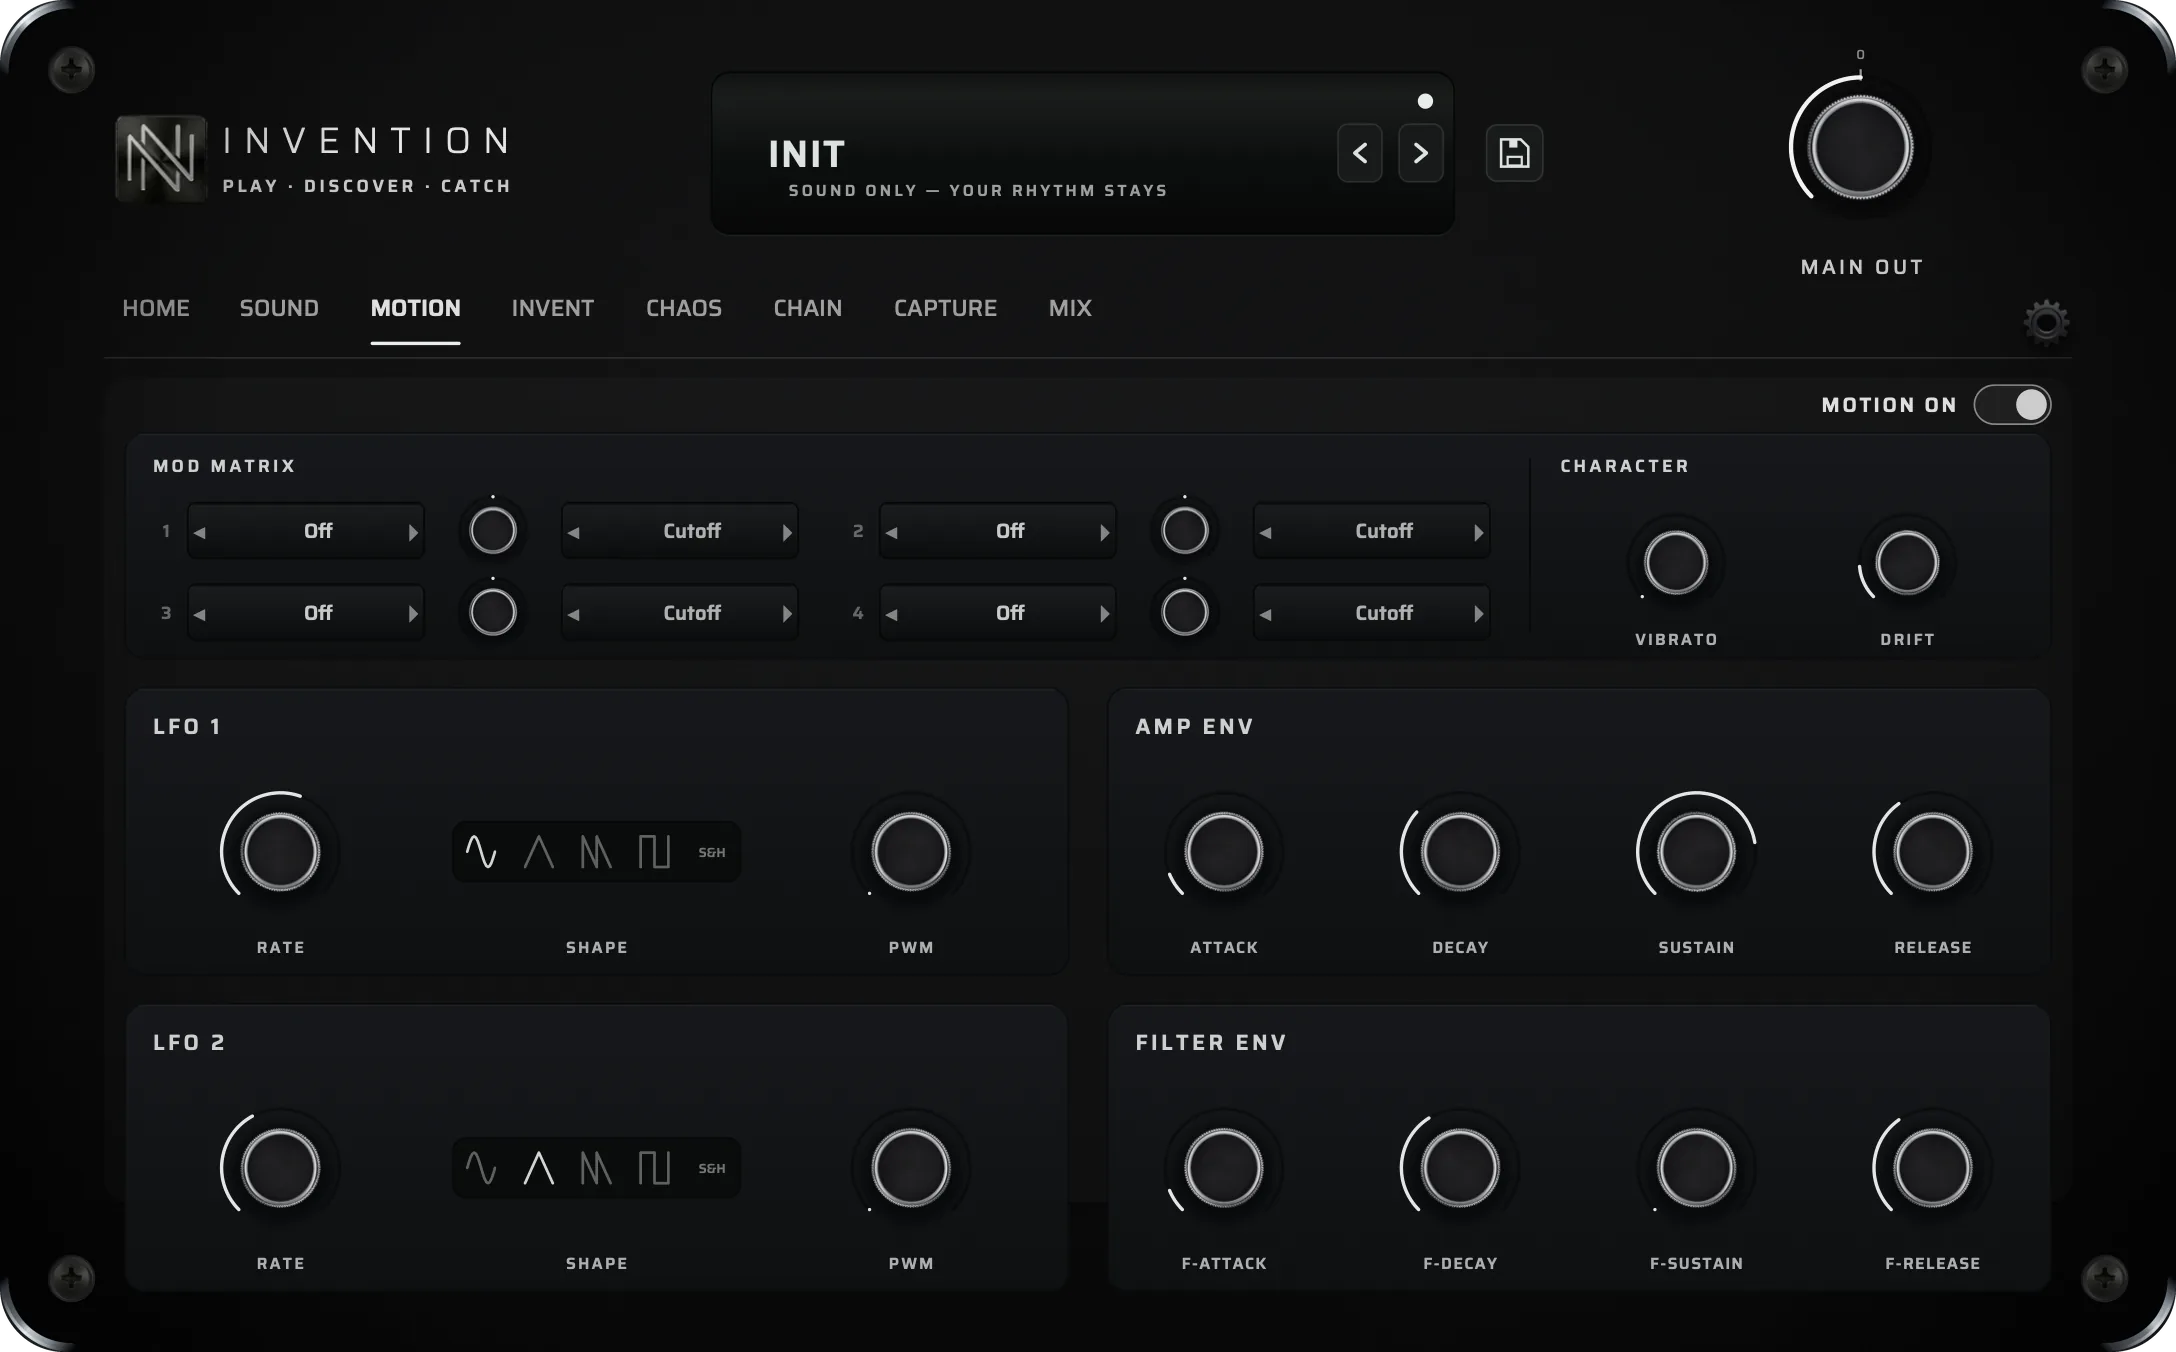The height and width of the screenshot is (1352, 2176).
Task: Open the INVENT tab
Action: (553, 308)
